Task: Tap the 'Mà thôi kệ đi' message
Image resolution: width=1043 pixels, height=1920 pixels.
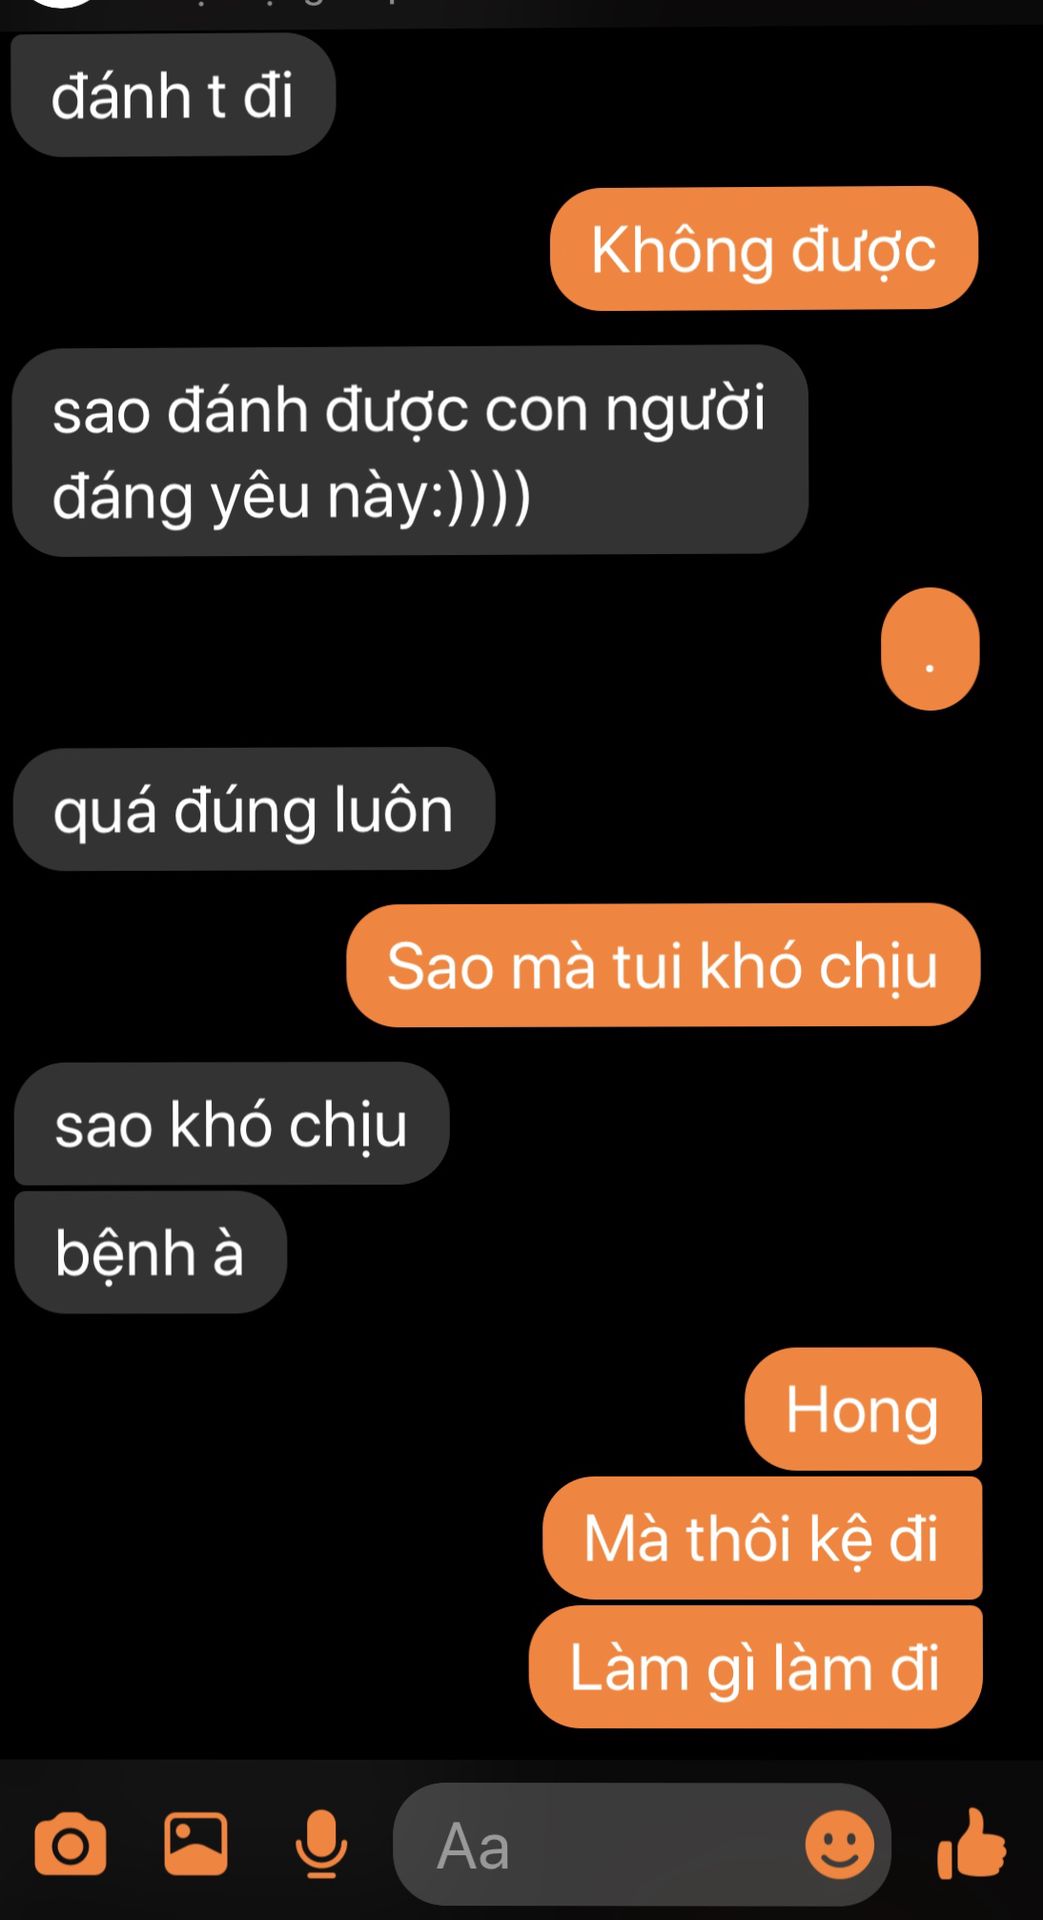Action: click(x=762, y=1538)
